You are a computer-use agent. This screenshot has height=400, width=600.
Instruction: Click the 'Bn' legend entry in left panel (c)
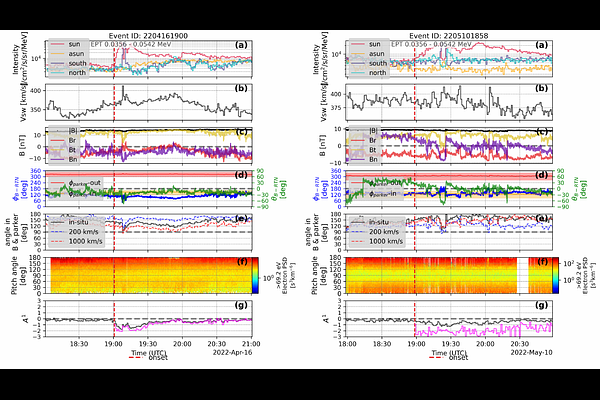click(x=73, y=157)
